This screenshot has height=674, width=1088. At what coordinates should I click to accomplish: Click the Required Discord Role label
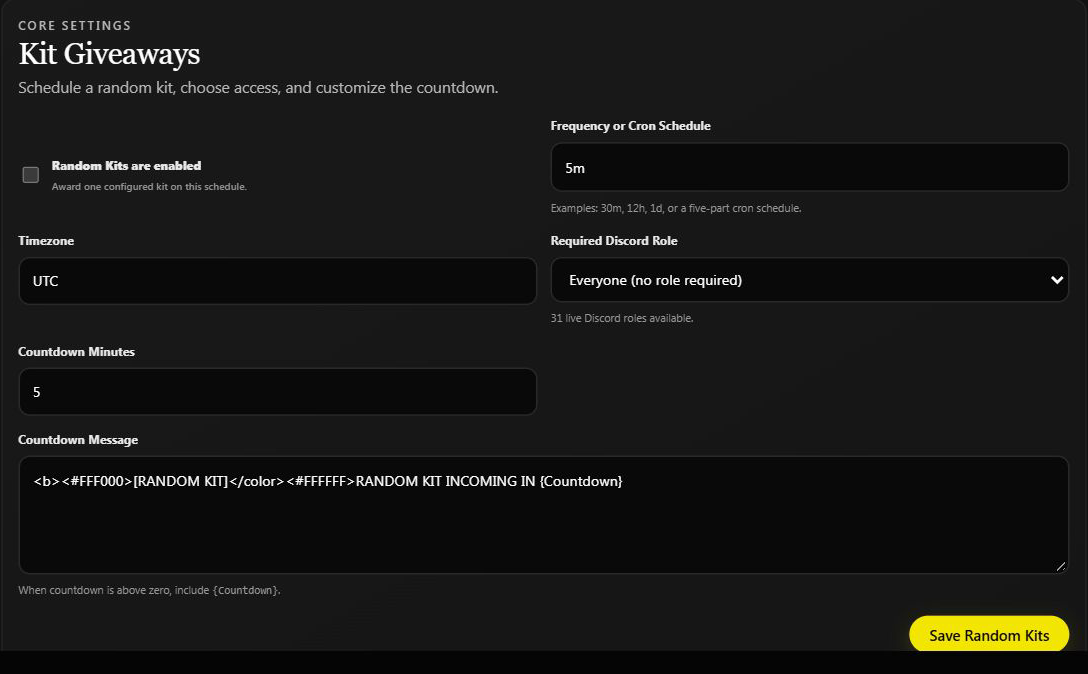point(614,240)
